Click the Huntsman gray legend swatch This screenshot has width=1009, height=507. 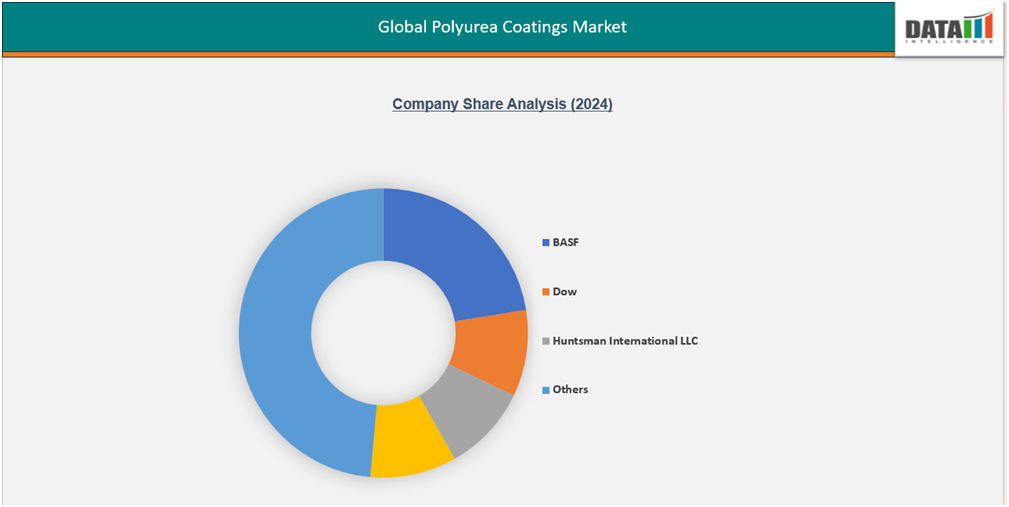pos(546,341)
